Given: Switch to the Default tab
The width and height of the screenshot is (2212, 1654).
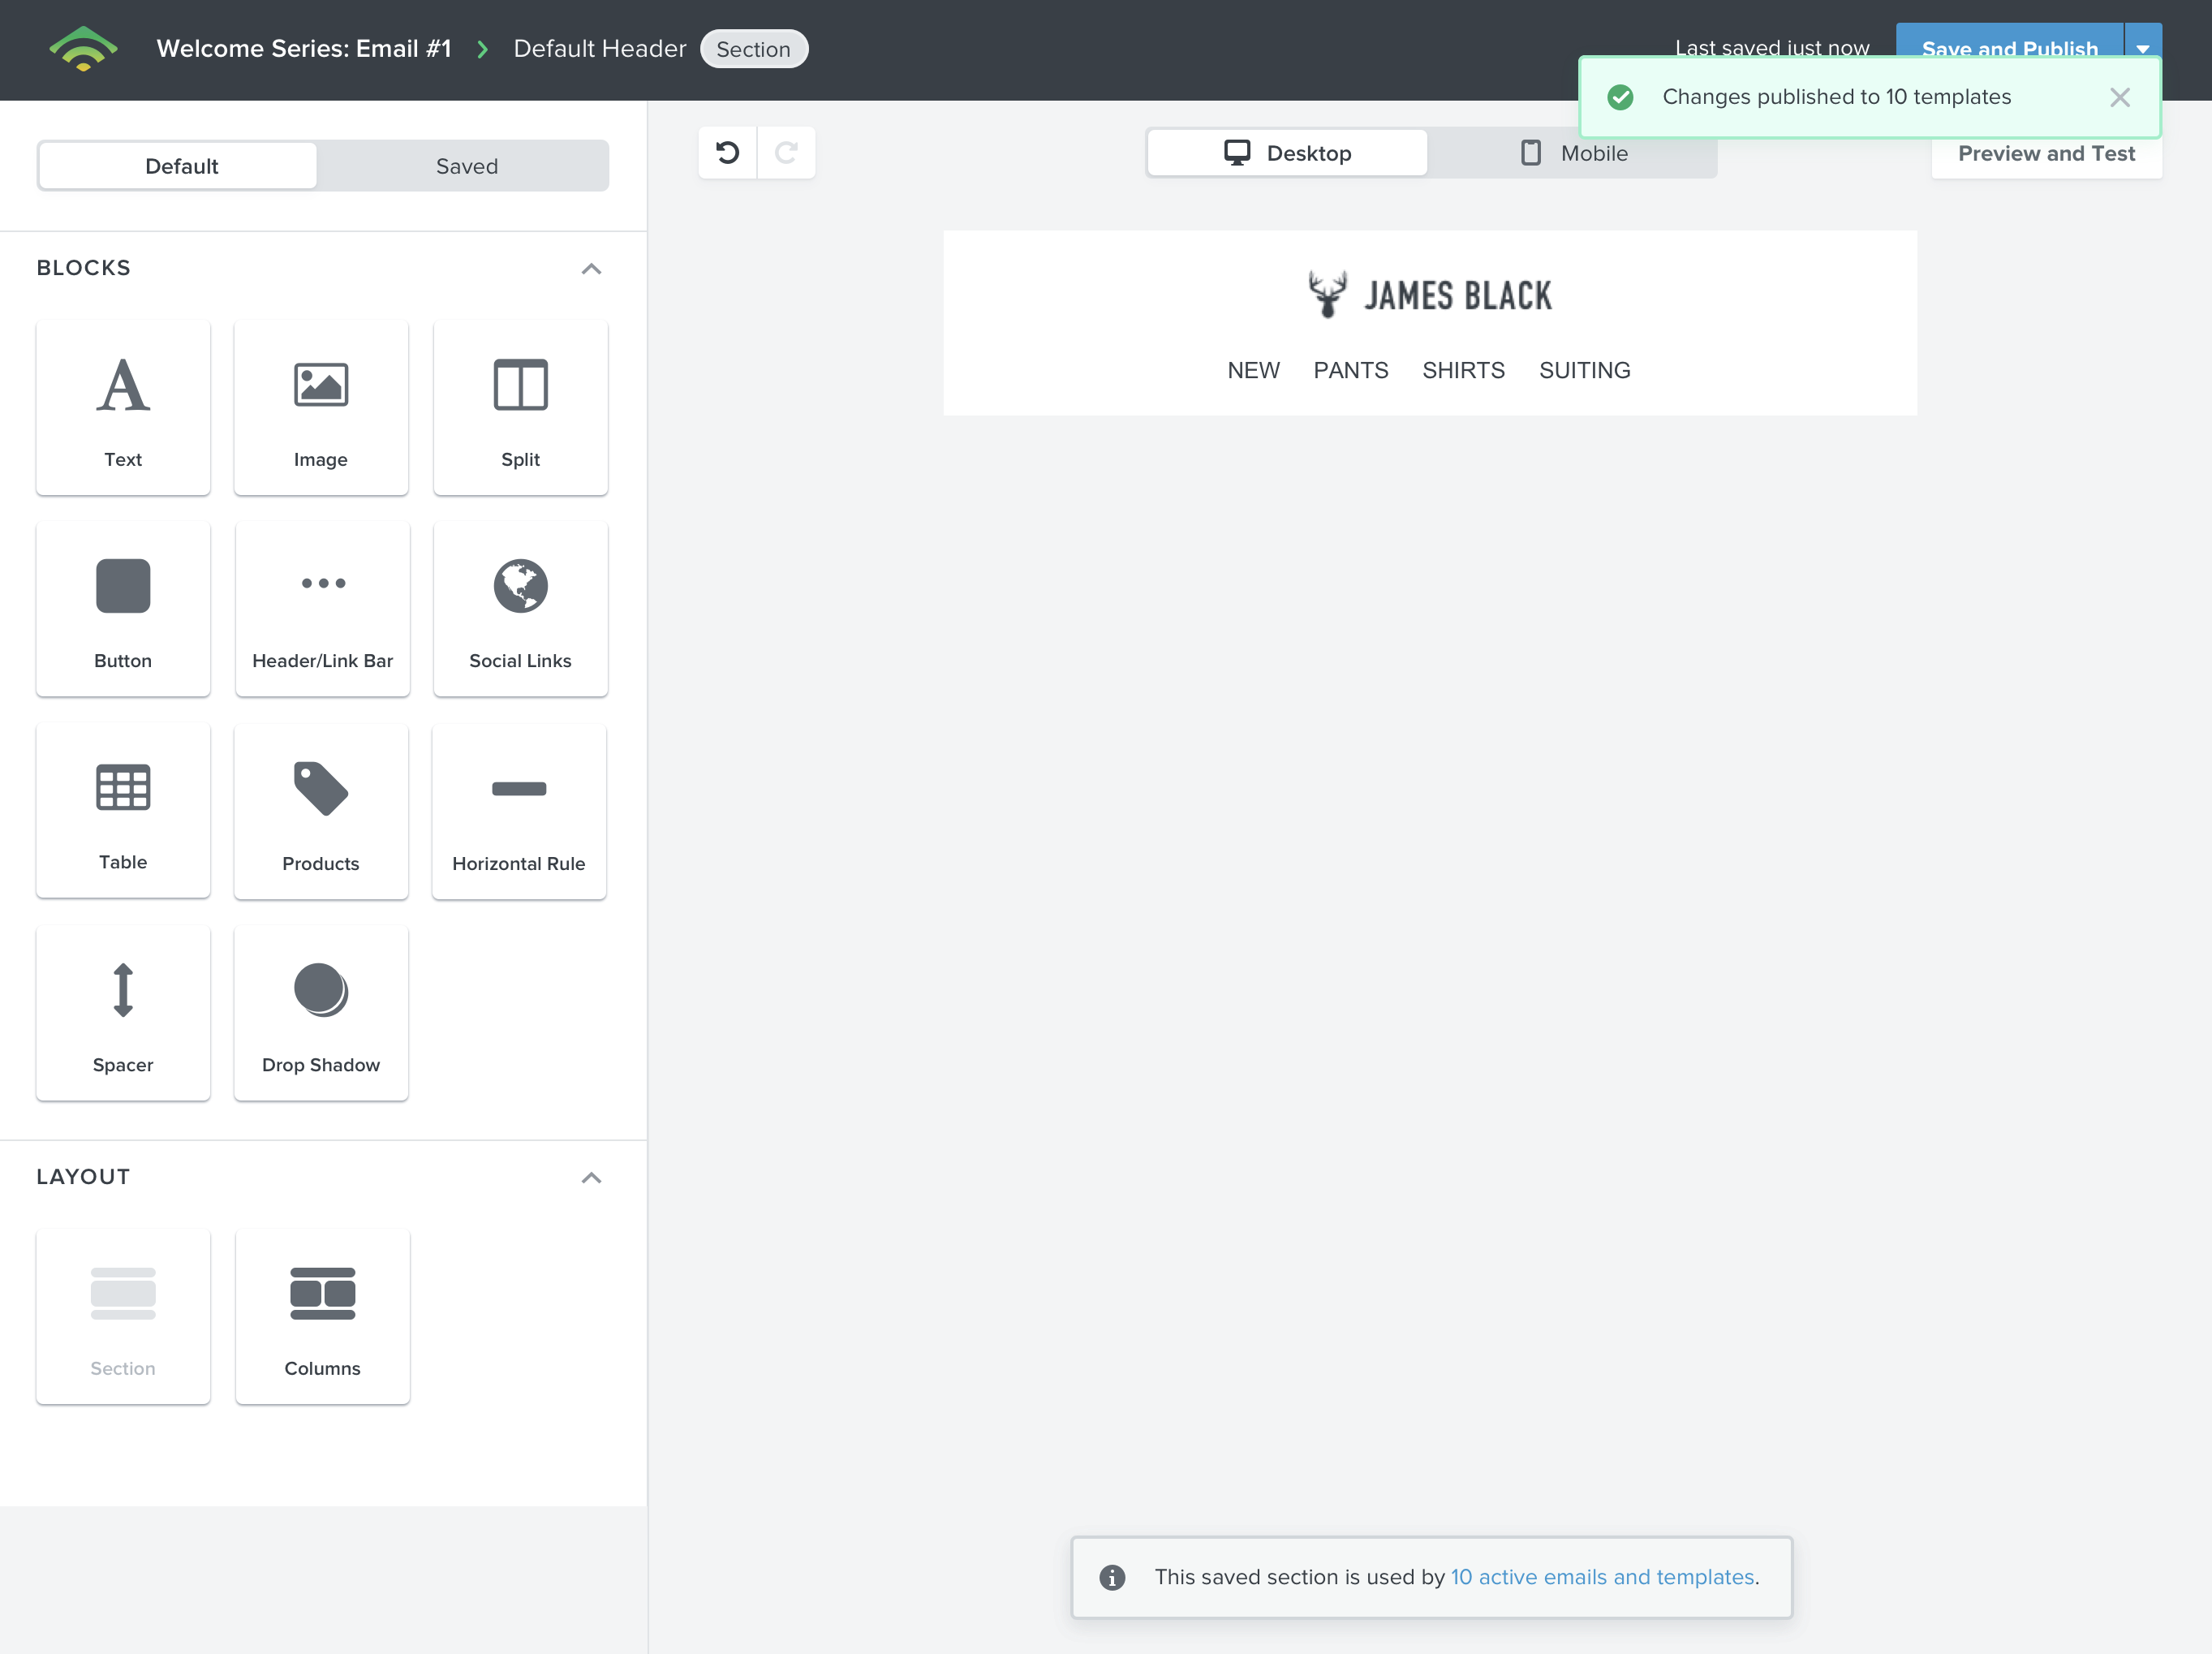Looking at the screenshot, I should click(x=181, y=166).
